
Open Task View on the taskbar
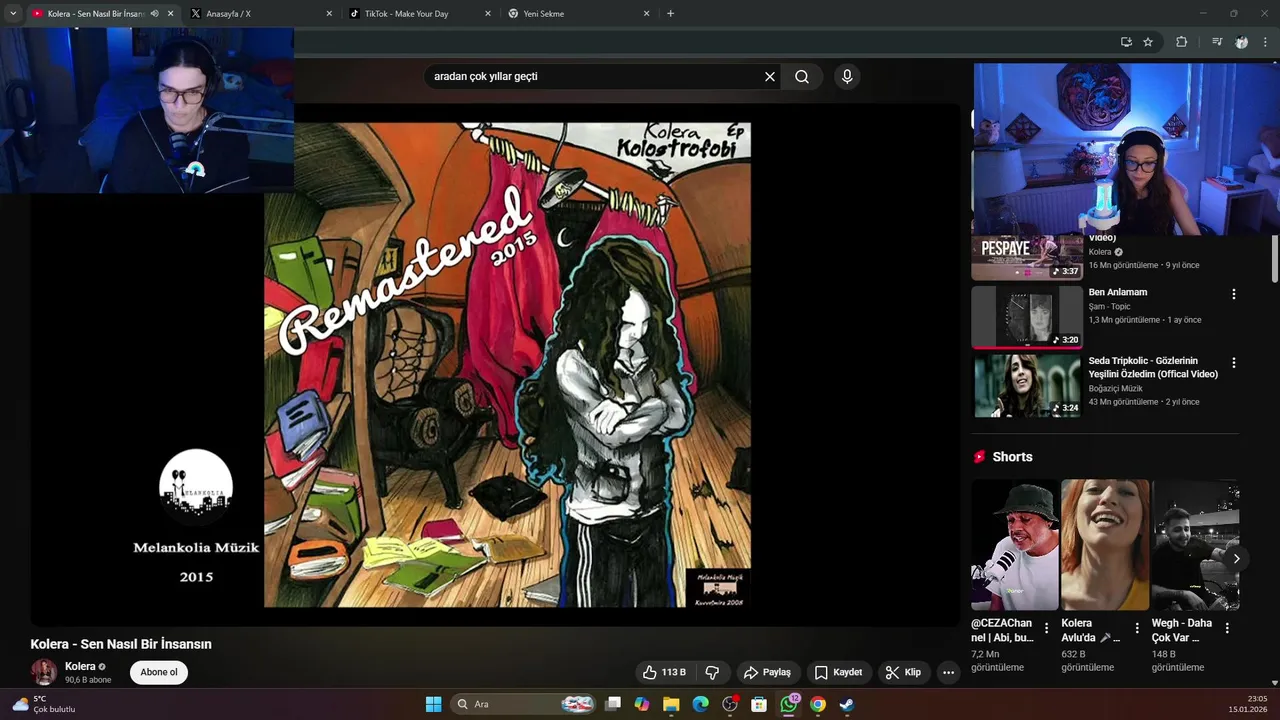pos(613,704)
